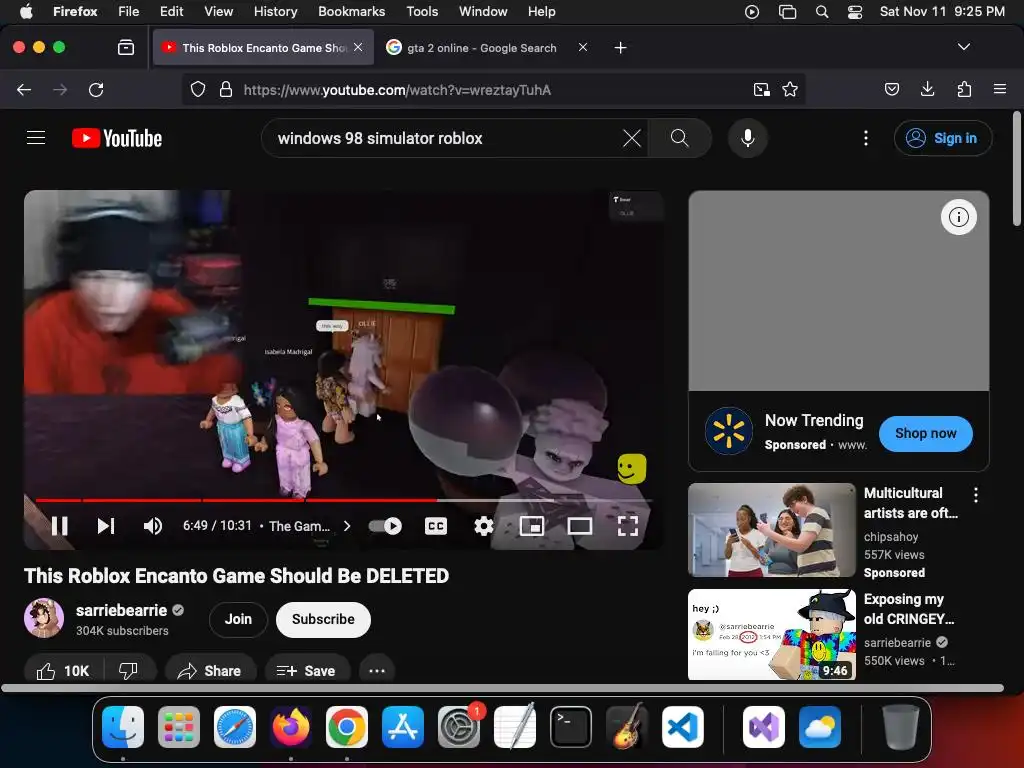Switch to gta 2 online Google tab
The height and width of the screenshot is (768, 1024).
tap(481, 48)
